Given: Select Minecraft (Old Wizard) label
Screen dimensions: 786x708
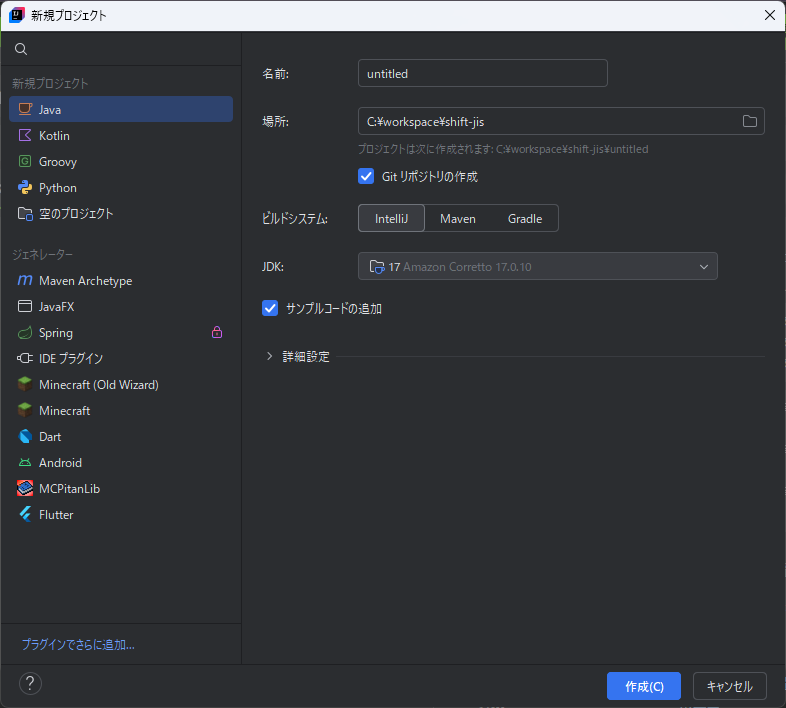Looking at the screenshot, I should 99,385.
